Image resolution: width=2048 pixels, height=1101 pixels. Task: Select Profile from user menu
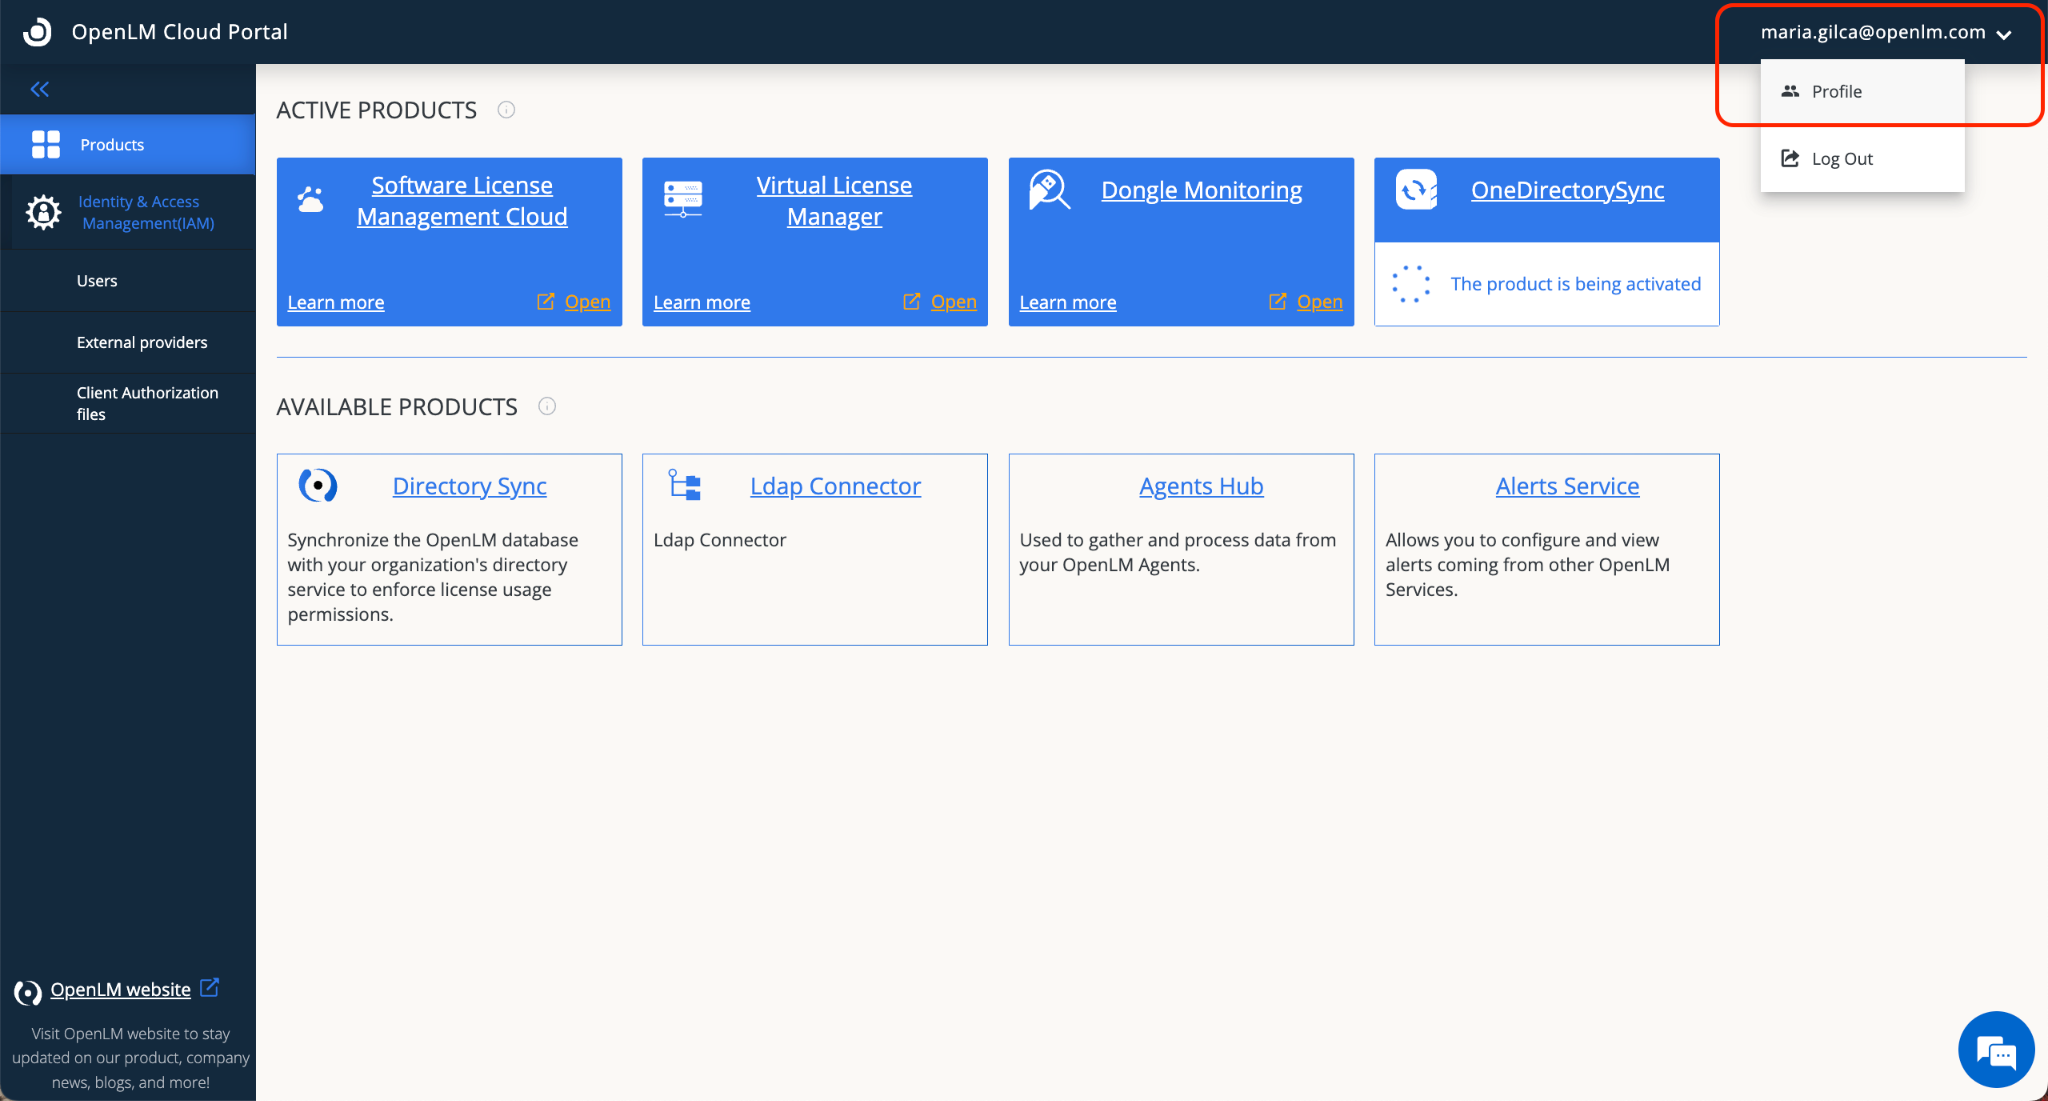pos(1836,92)
